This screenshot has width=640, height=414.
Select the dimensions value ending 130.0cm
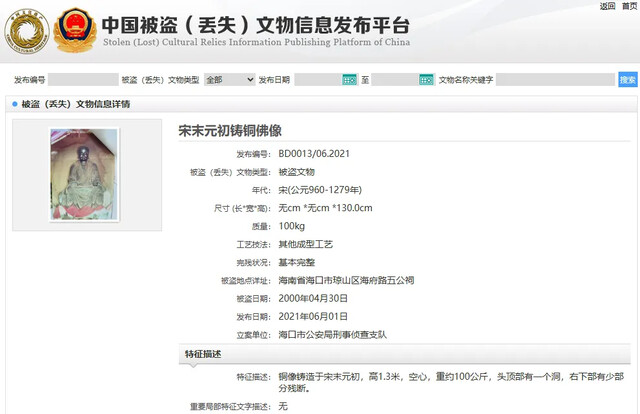325,208
